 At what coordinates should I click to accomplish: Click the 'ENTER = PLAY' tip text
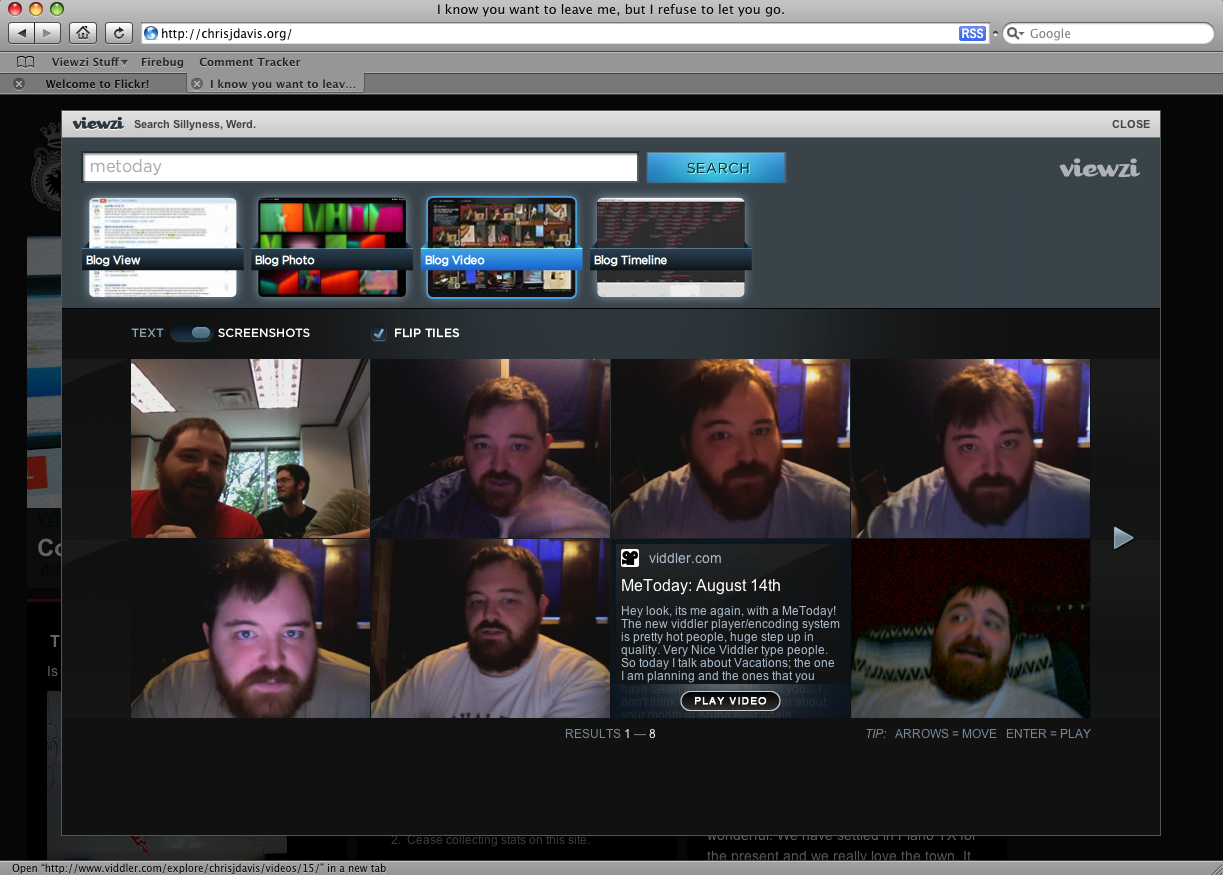(x=1048, y=734)
